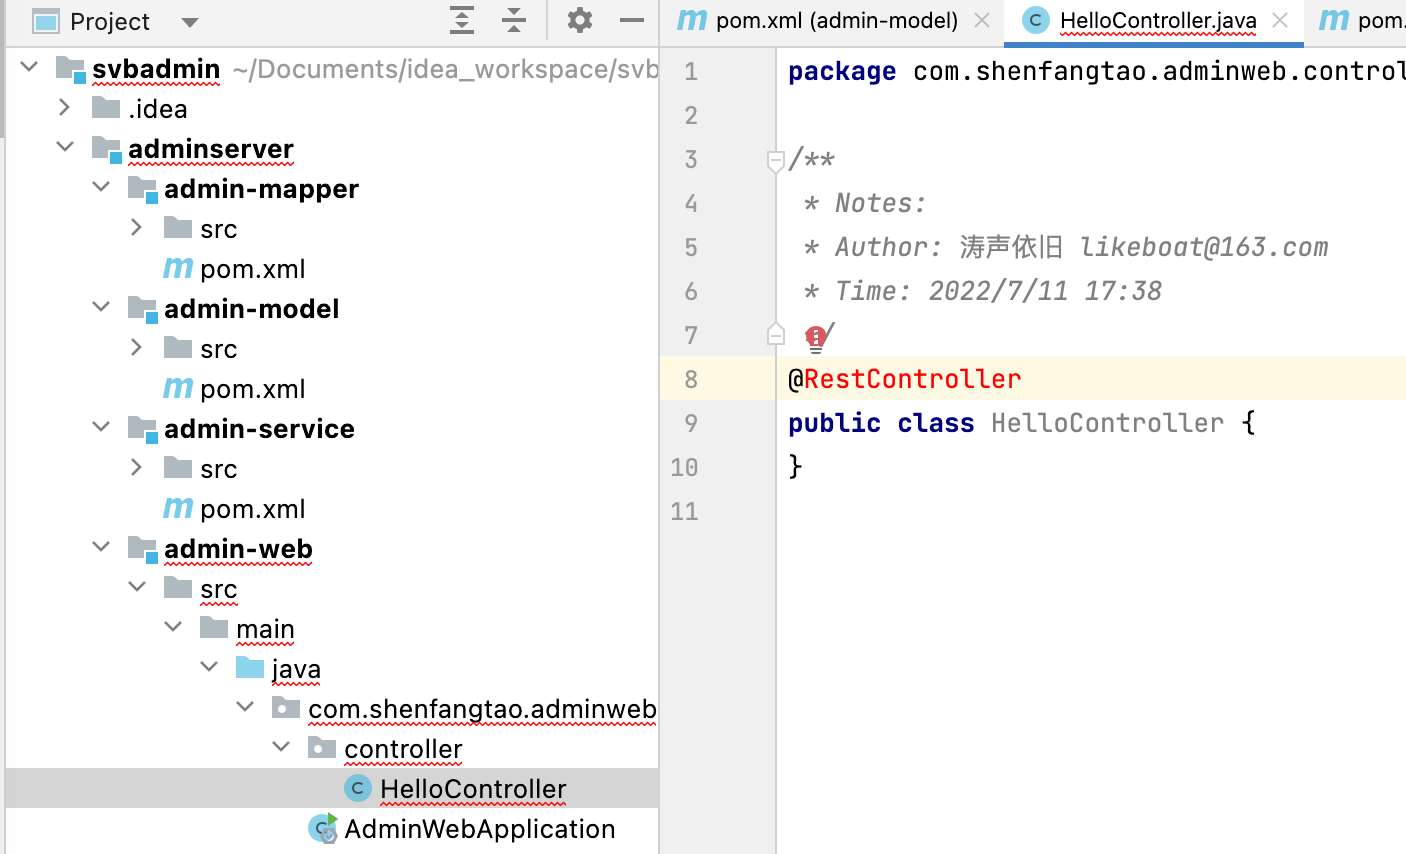Click the Expand All toolbar icon
1406x854 pixels.
pos(462,20)
